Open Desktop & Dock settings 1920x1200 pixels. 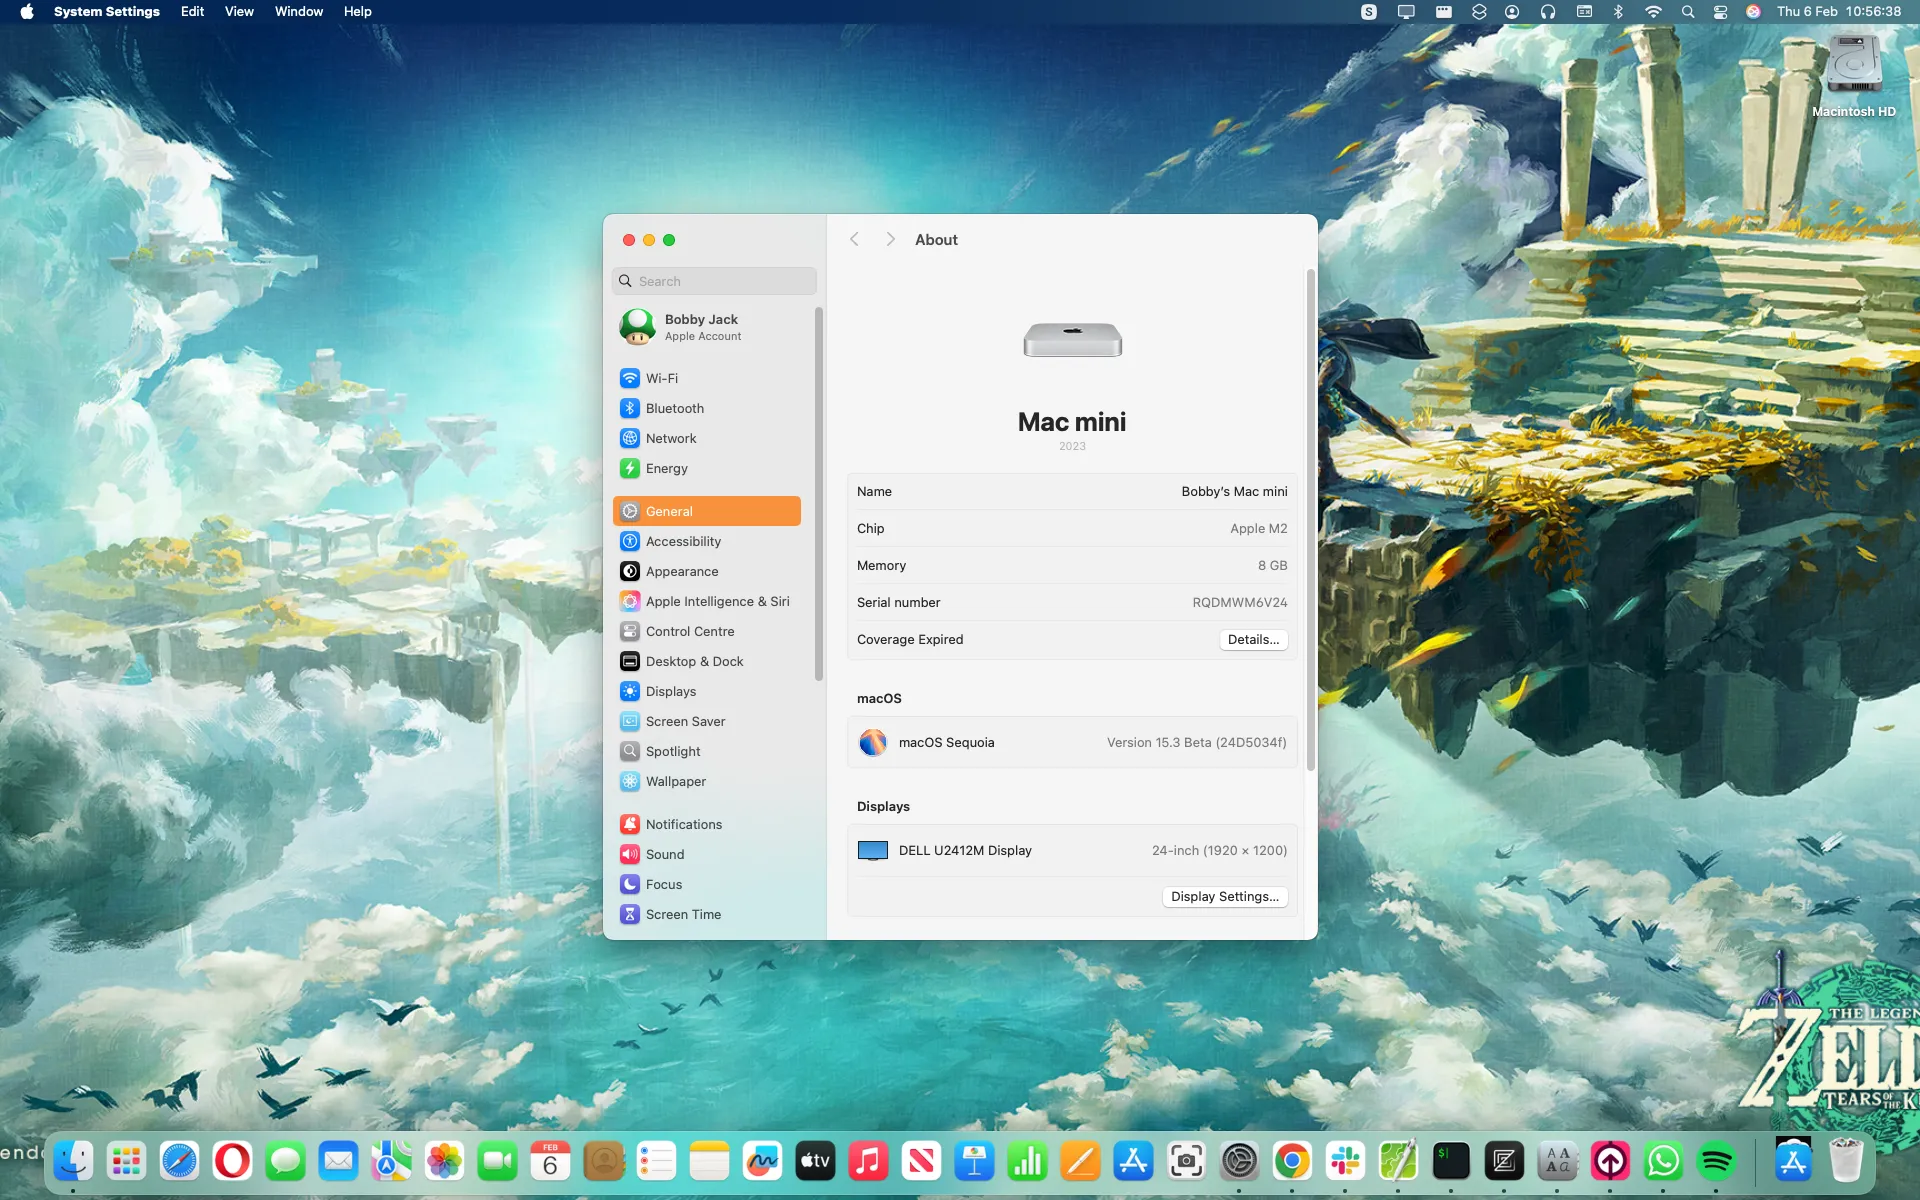[694, 661]
